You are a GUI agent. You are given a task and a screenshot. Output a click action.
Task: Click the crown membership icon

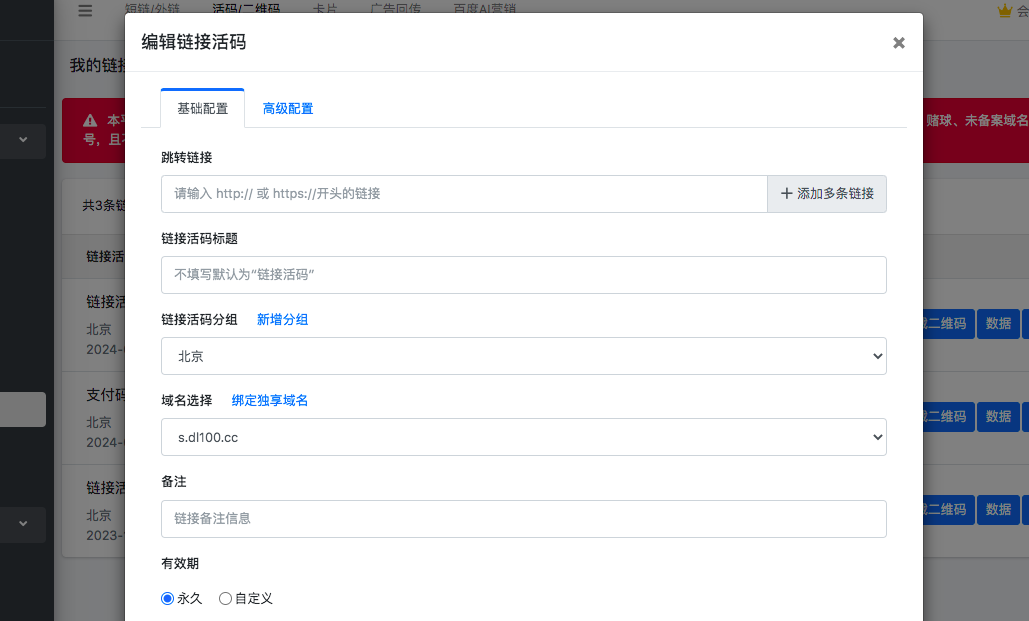tap(1005, 10)
